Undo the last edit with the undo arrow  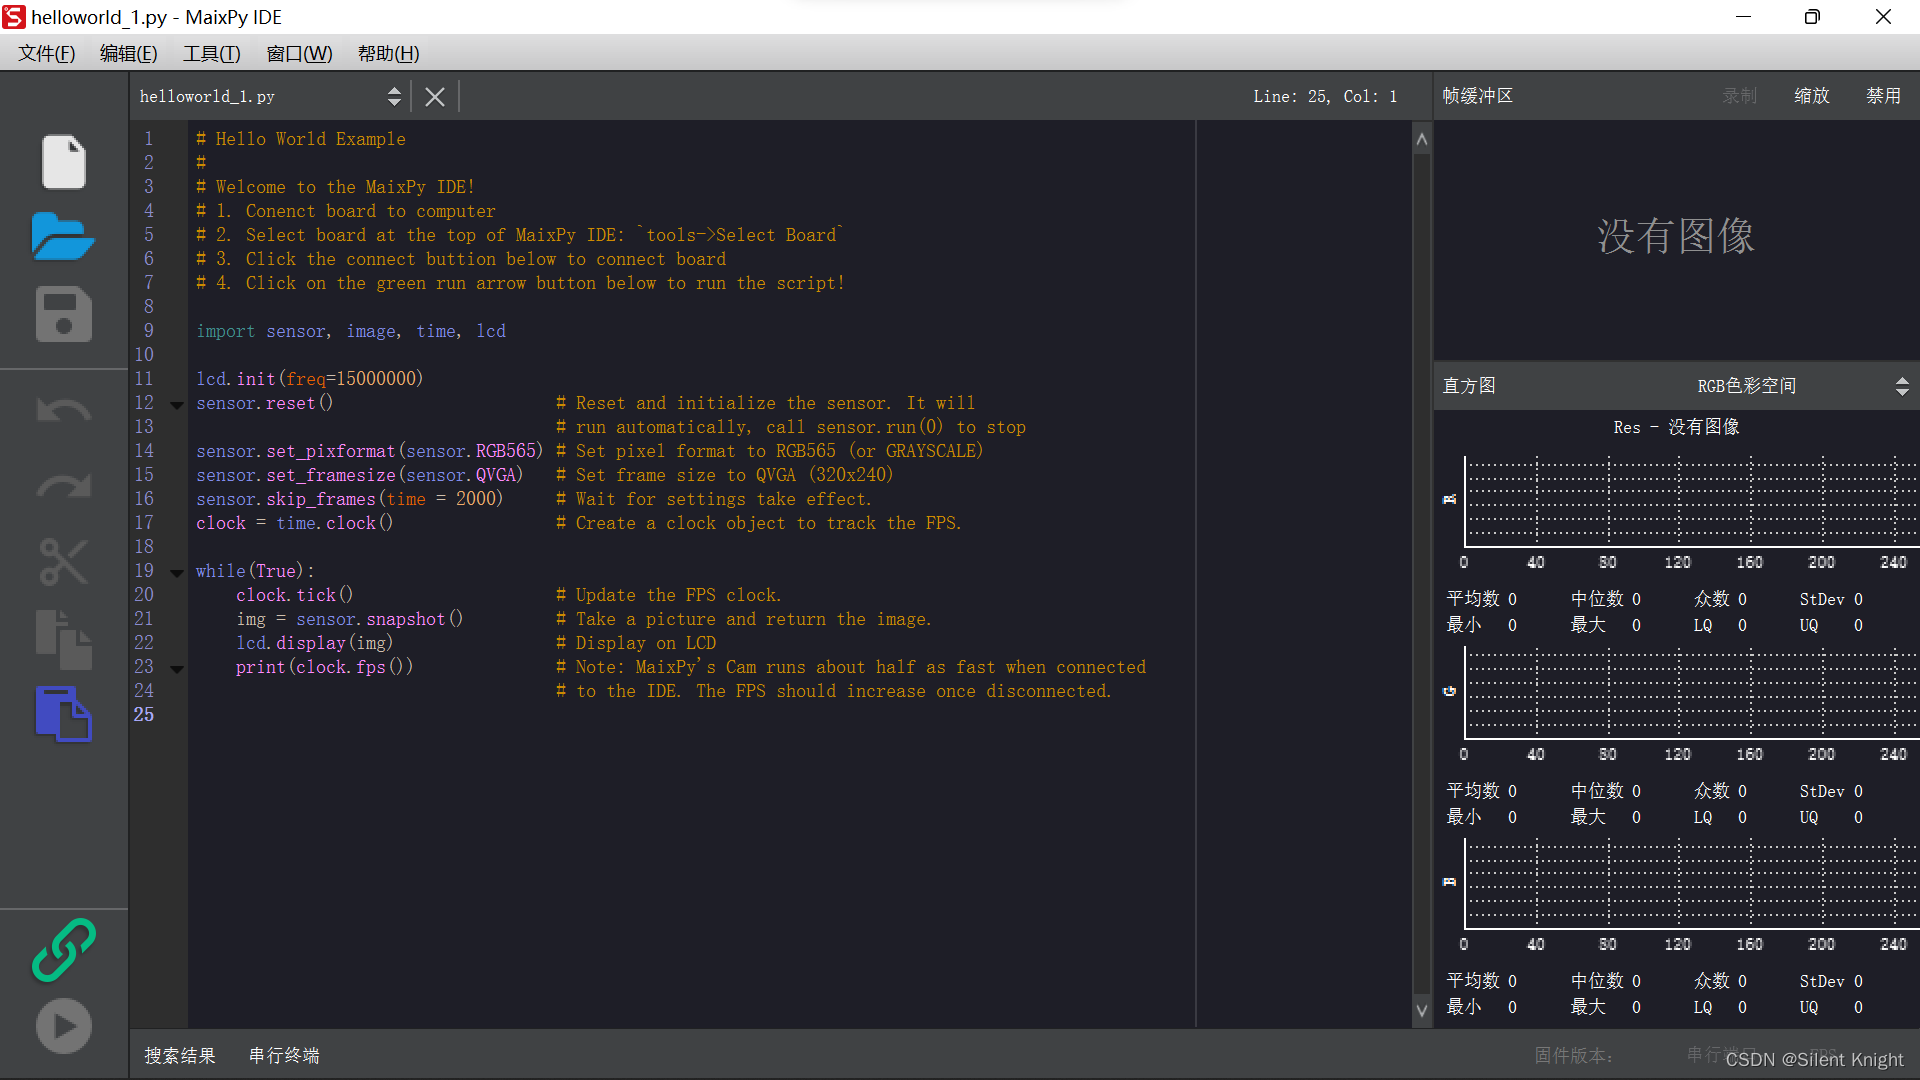[x=64, y=411]
